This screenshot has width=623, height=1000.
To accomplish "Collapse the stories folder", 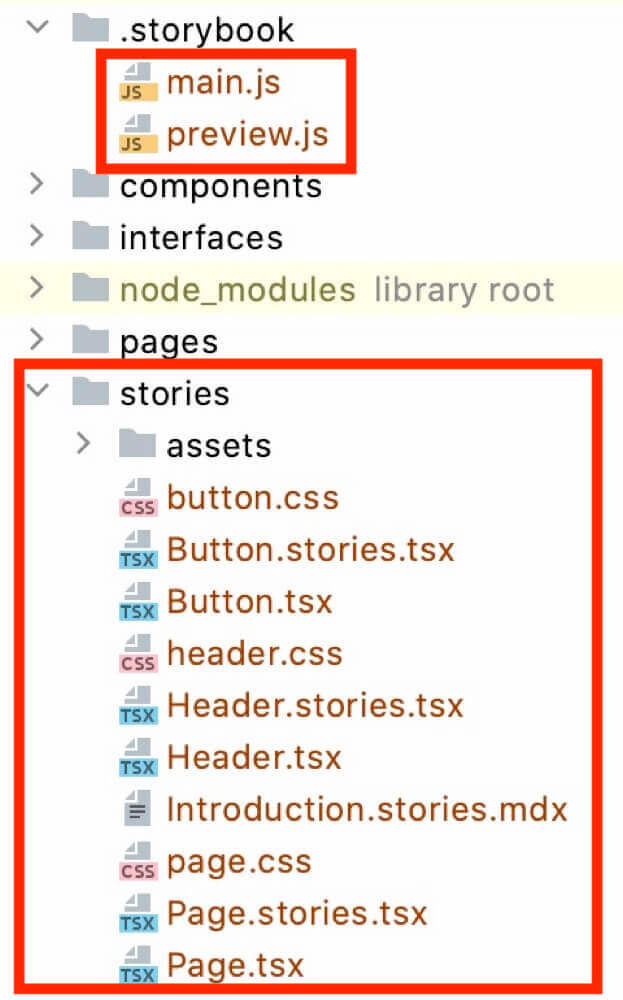I will coord(38,392).
